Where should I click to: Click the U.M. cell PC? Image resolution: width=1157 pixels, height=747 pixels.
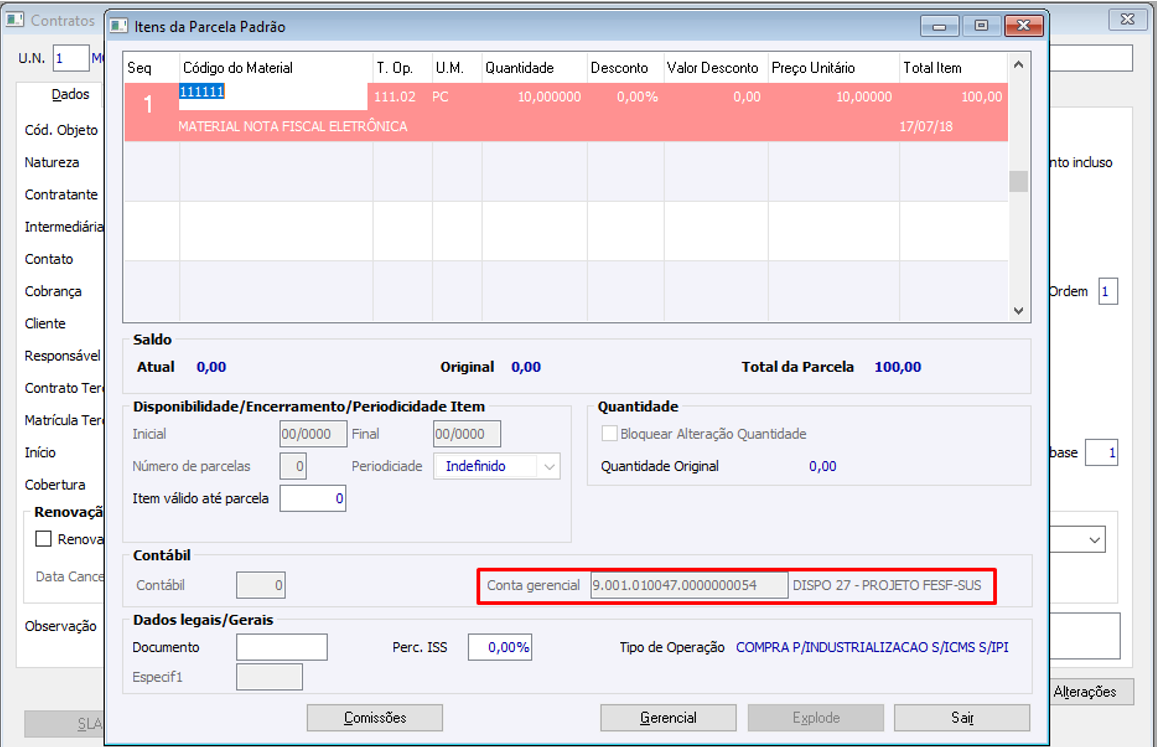[441, 97]
